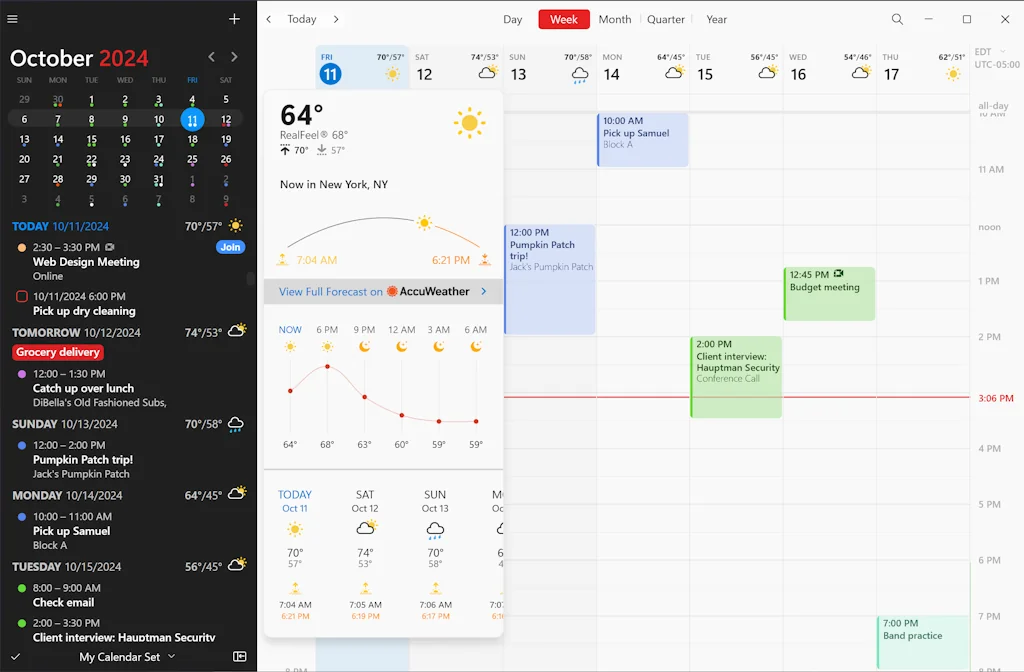
Task: Switch to Month view
Action: [x=614, y=19]
